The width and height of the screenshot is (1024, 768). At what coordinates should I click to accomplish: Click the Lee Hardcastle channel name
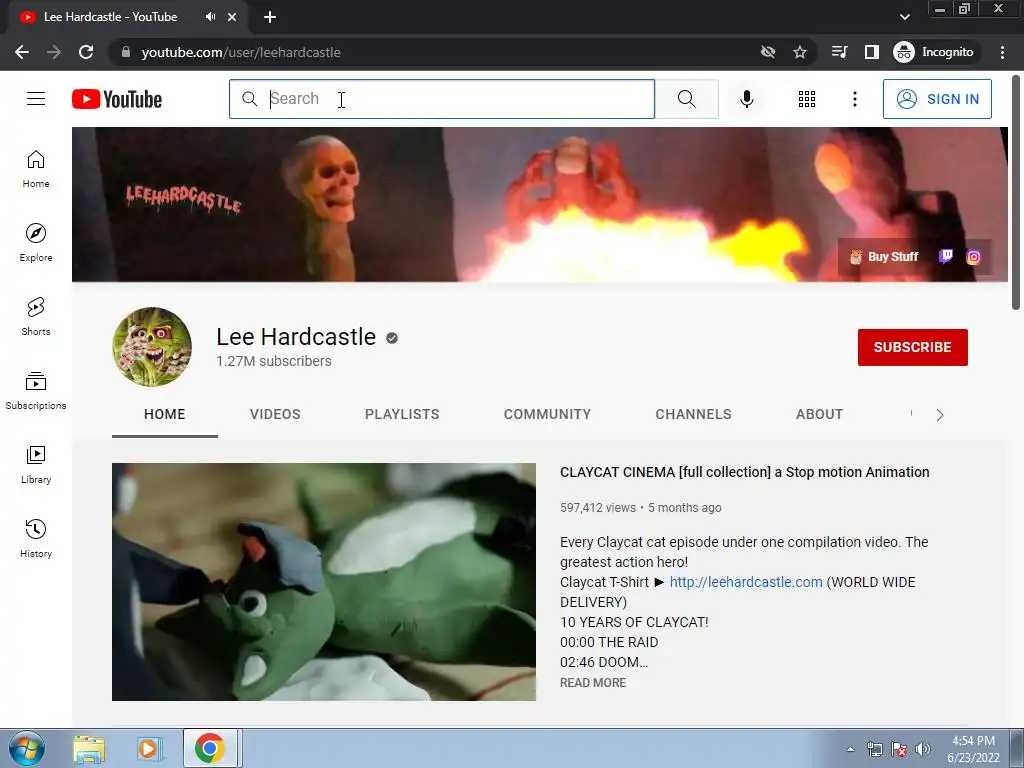pos(296,337)
